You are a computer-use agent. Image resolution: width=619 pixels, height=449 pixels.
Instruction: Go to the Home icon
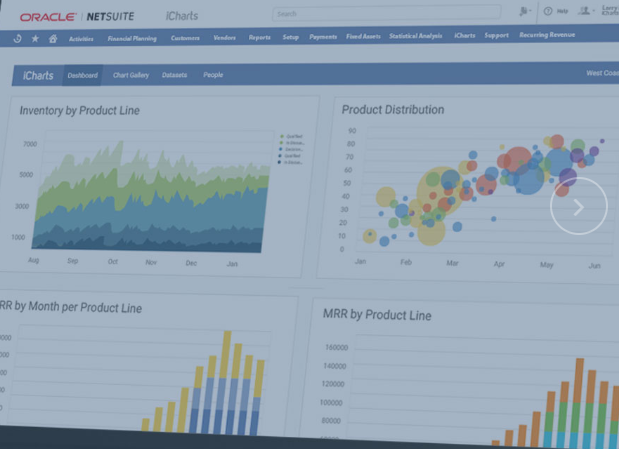pyautogui.click(x=53, y=38)
